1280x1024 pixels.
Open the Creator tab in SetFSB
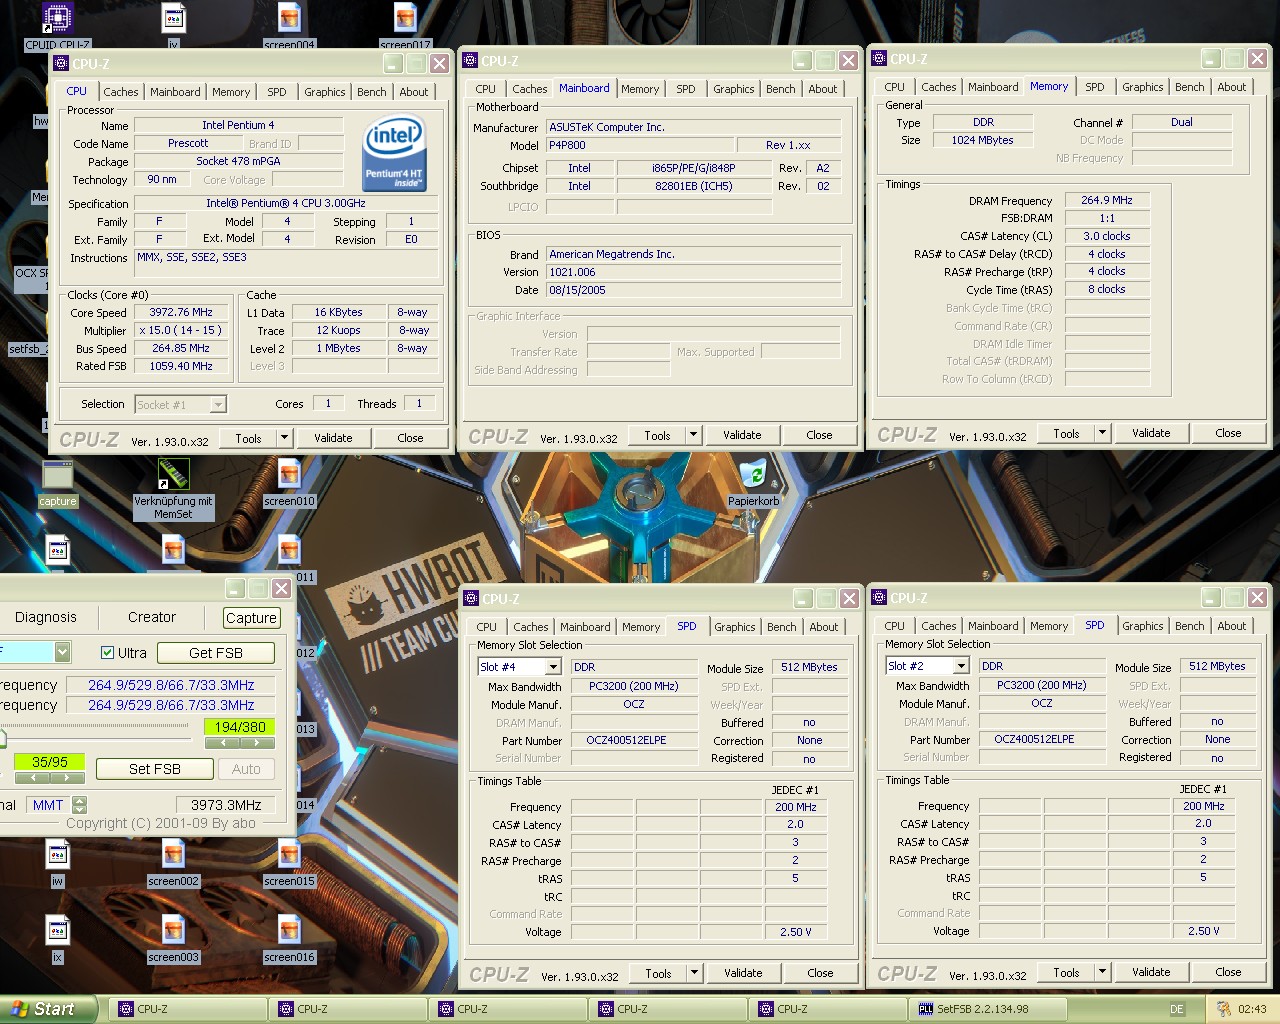point(152,618)
